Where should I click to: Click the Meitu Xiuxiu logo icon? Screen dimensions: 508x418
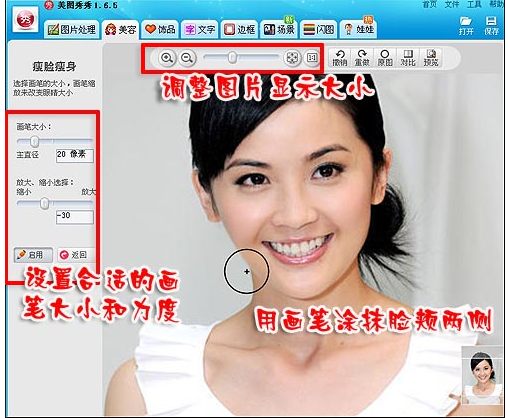click(x=26, y=19)
